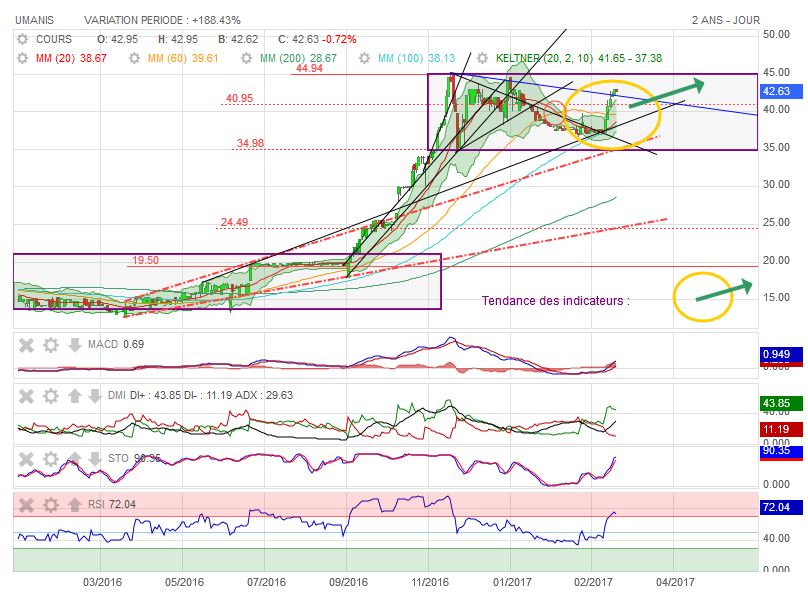The image size is (808, 599).
Task: Click the RSI 72.04 label
Action: coord(112,504)
